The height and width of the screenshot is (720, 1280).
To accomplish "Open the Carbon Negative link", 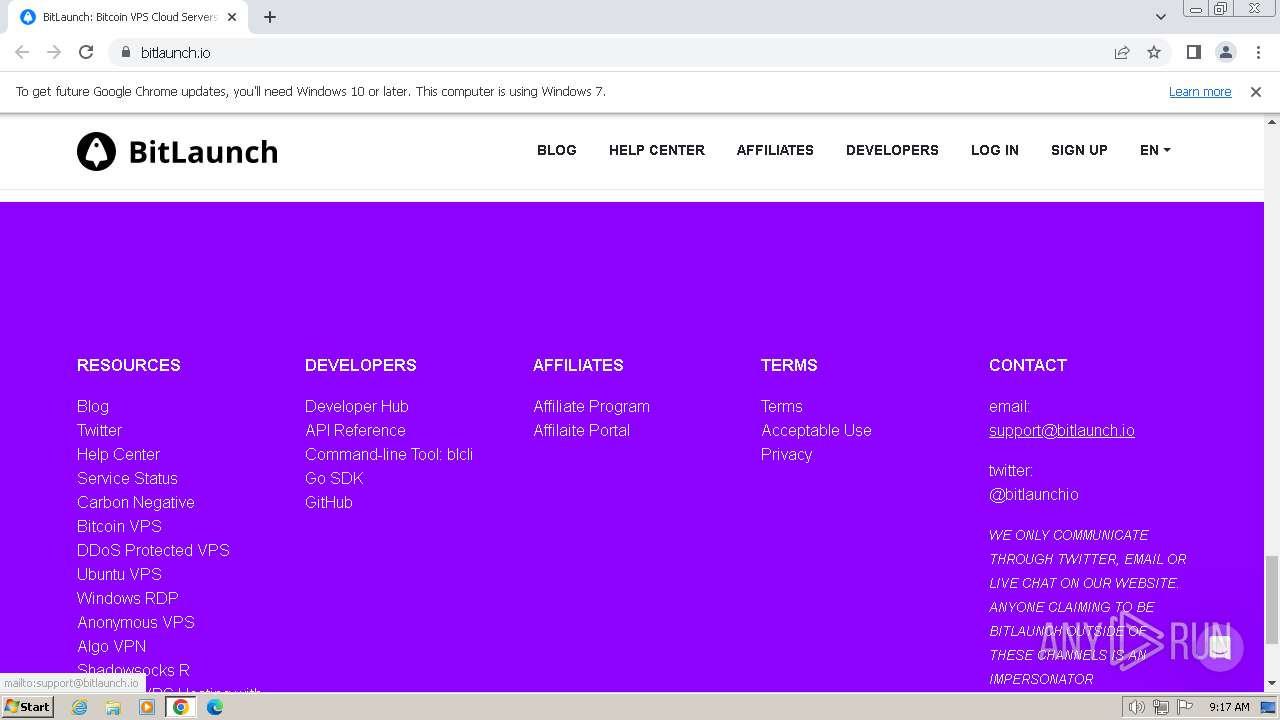I will (x=136, y=502).
